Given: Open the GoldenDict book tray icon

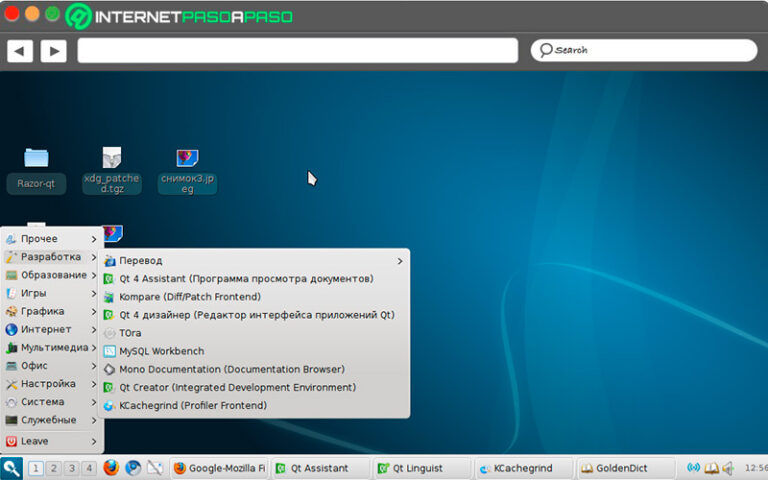Looking at the screenshot, I should pos(711,467).
